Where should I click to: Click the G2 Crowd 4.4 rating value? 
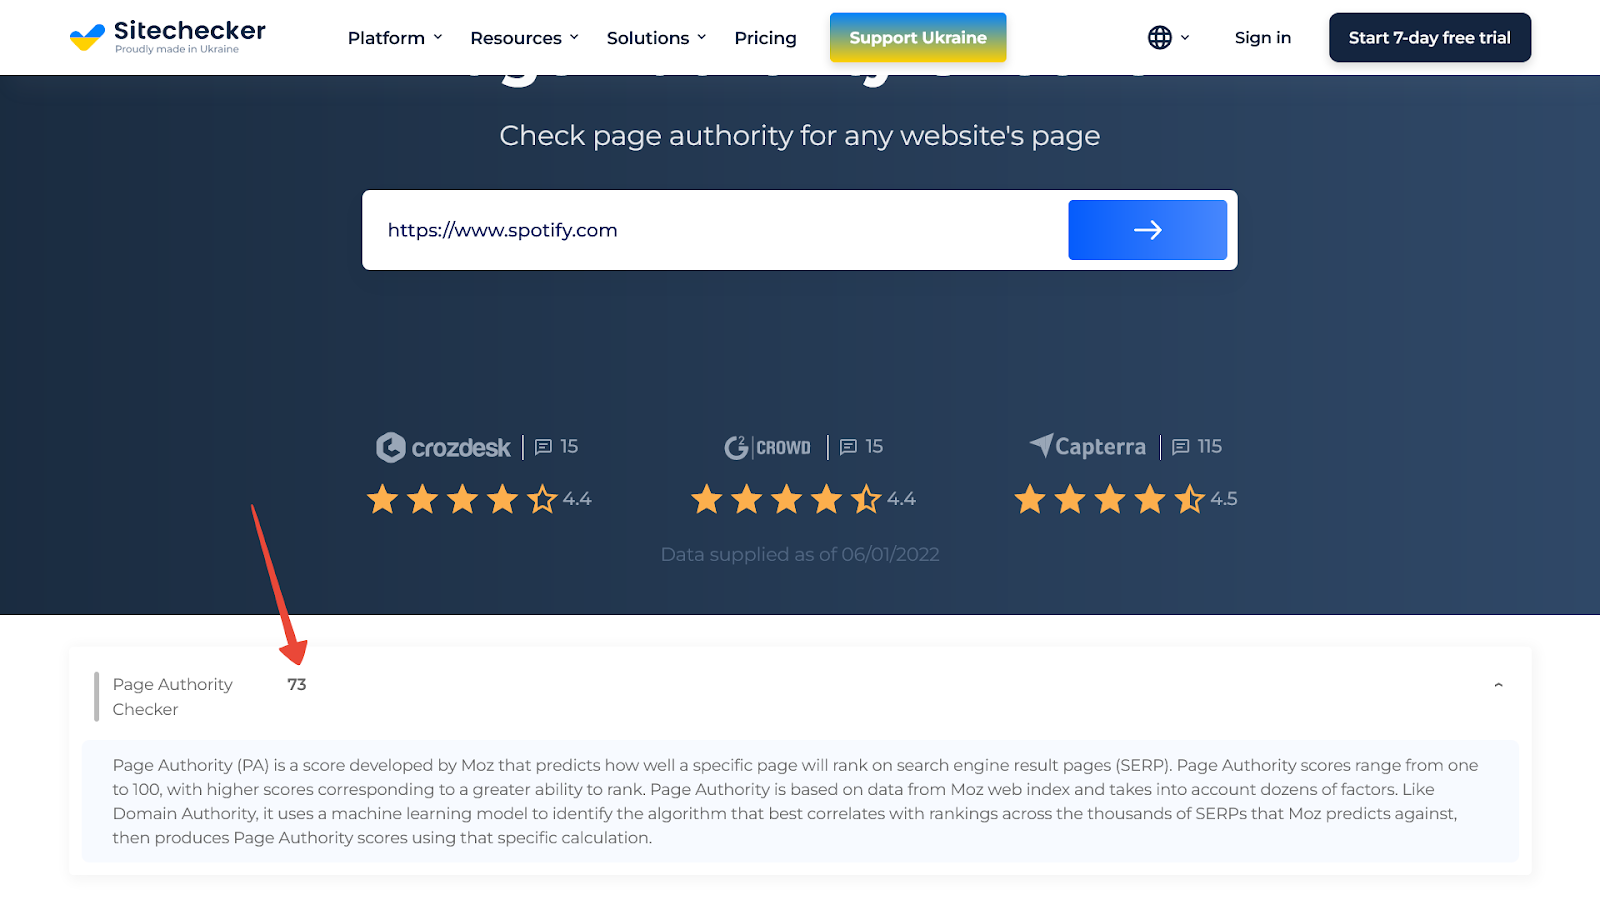point(901,499)
